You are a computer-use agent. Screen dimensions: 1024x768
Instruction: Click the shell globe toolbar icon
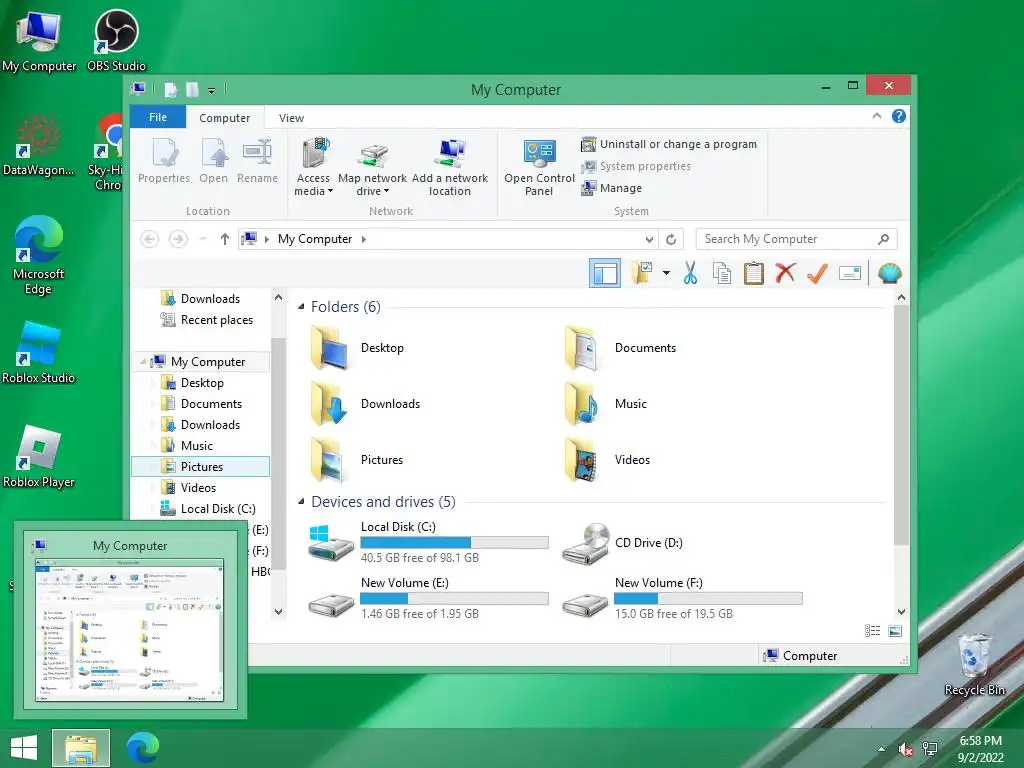click(x=889, y=273)
